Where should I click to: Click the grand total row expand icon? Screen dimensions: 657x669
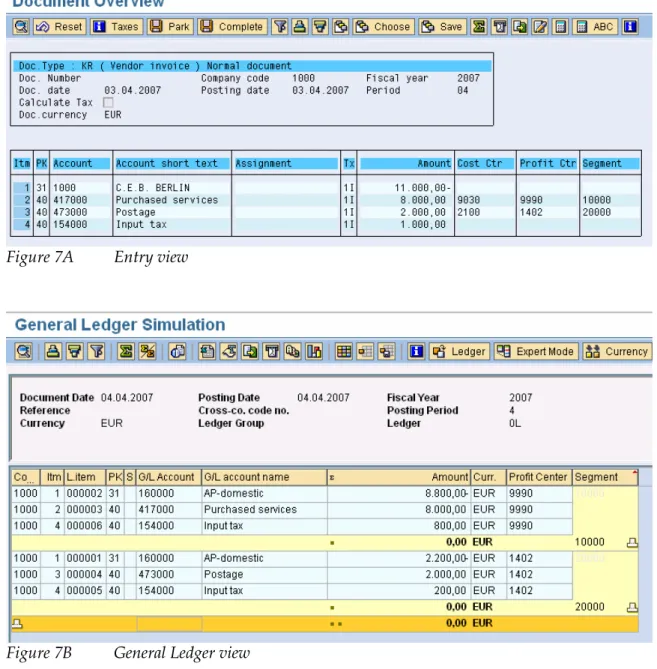point(17,623)
